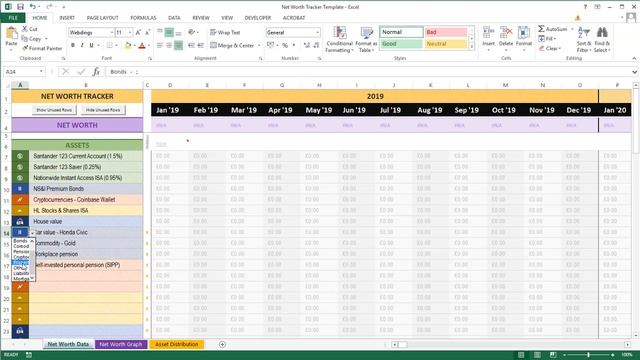Click the Show Unused Rows button
Image resolution: width=640 pixels, height=360 pixels.
point(54,110)
